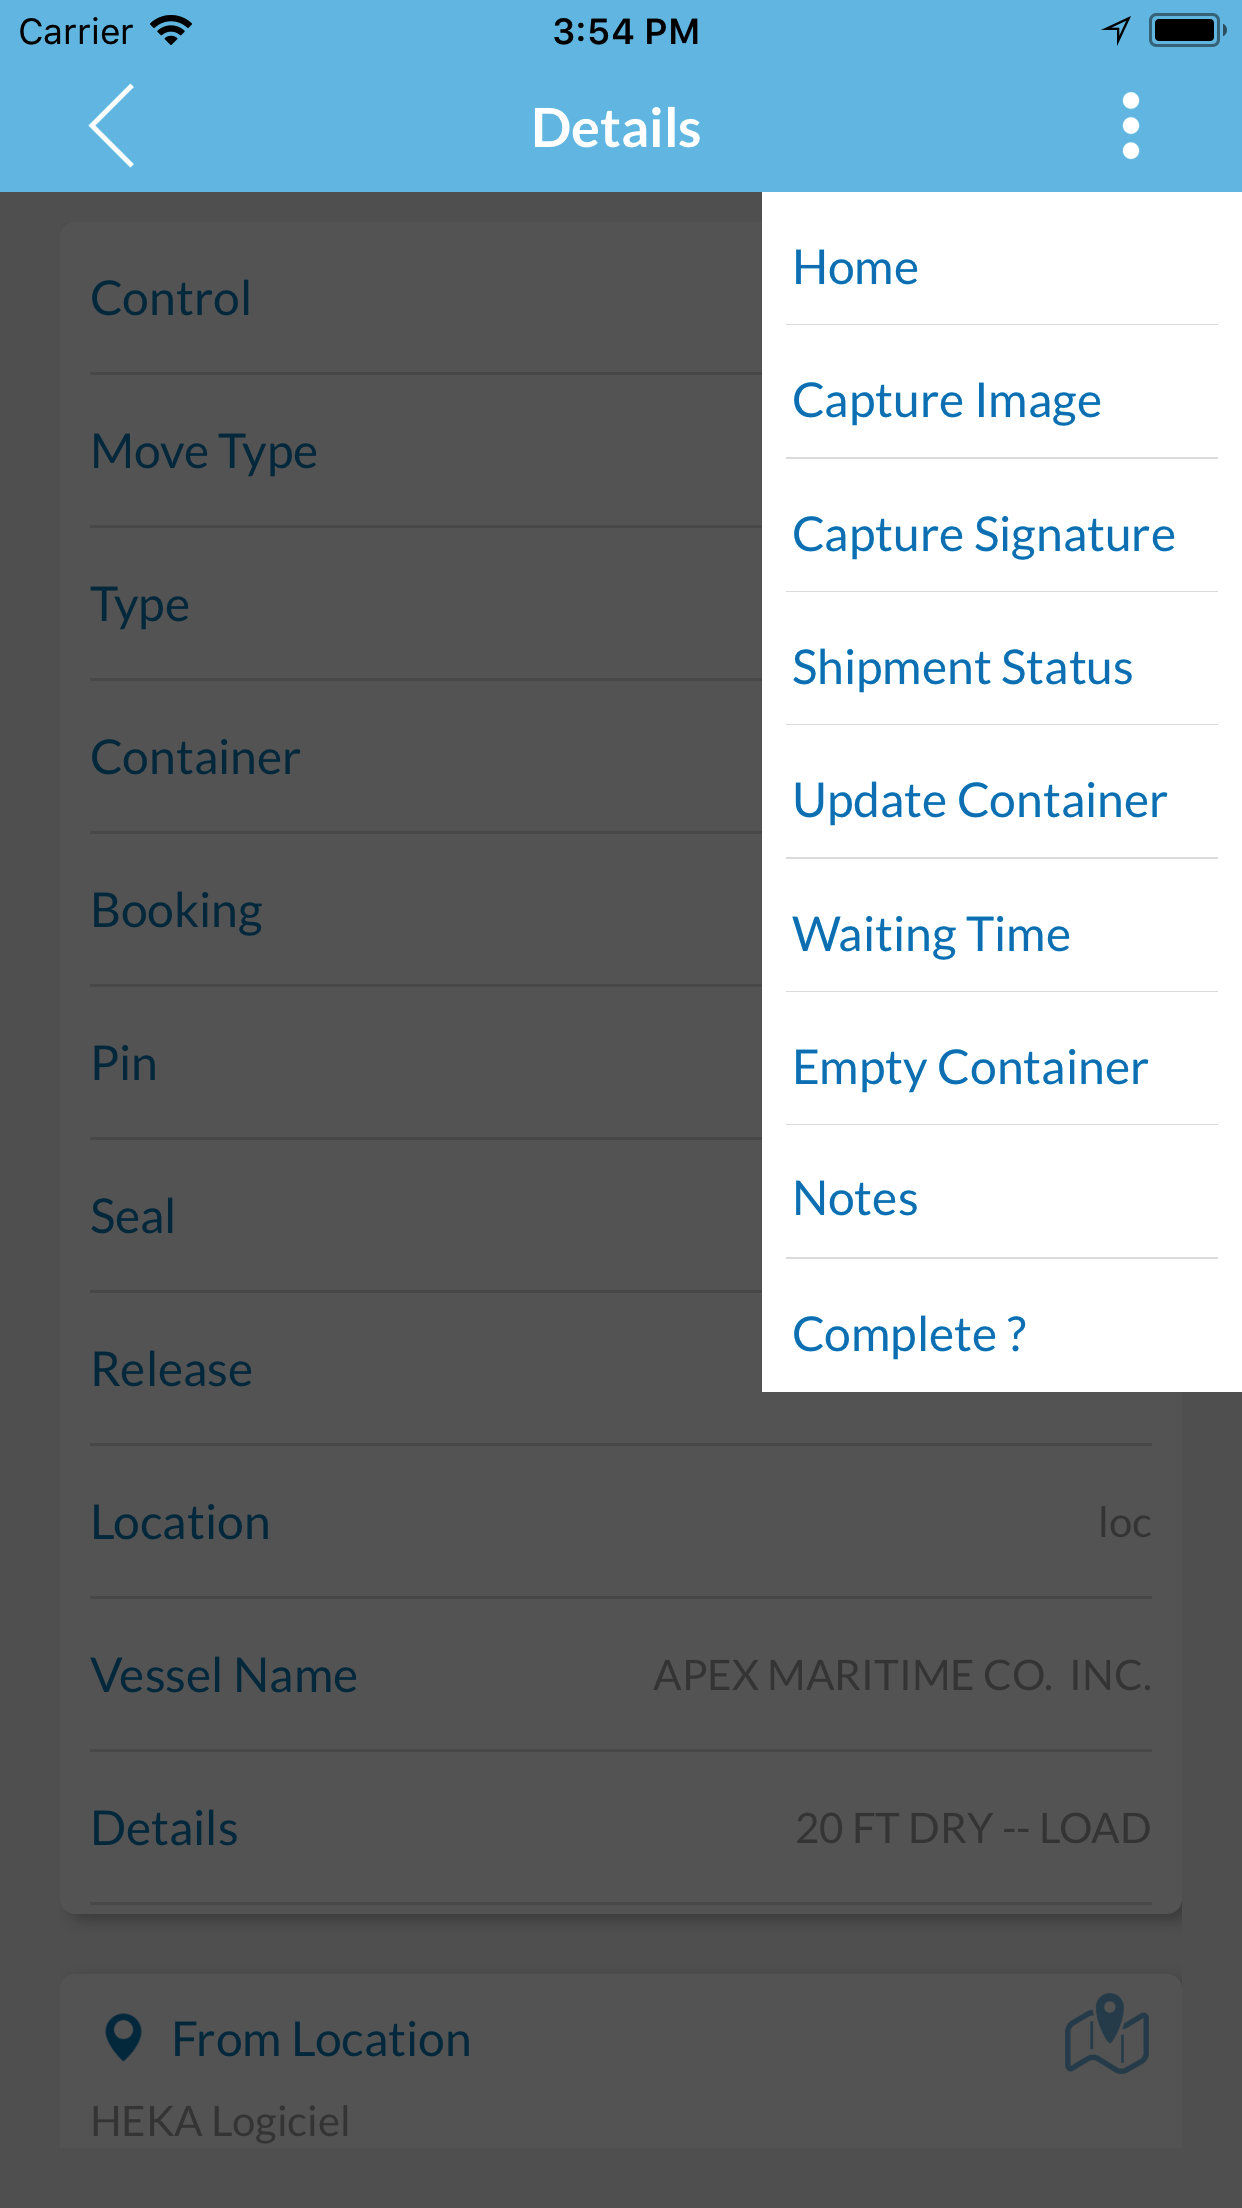Tap Complete ? to finish the job
1242x2208 pixels.
coord(909,1332)
